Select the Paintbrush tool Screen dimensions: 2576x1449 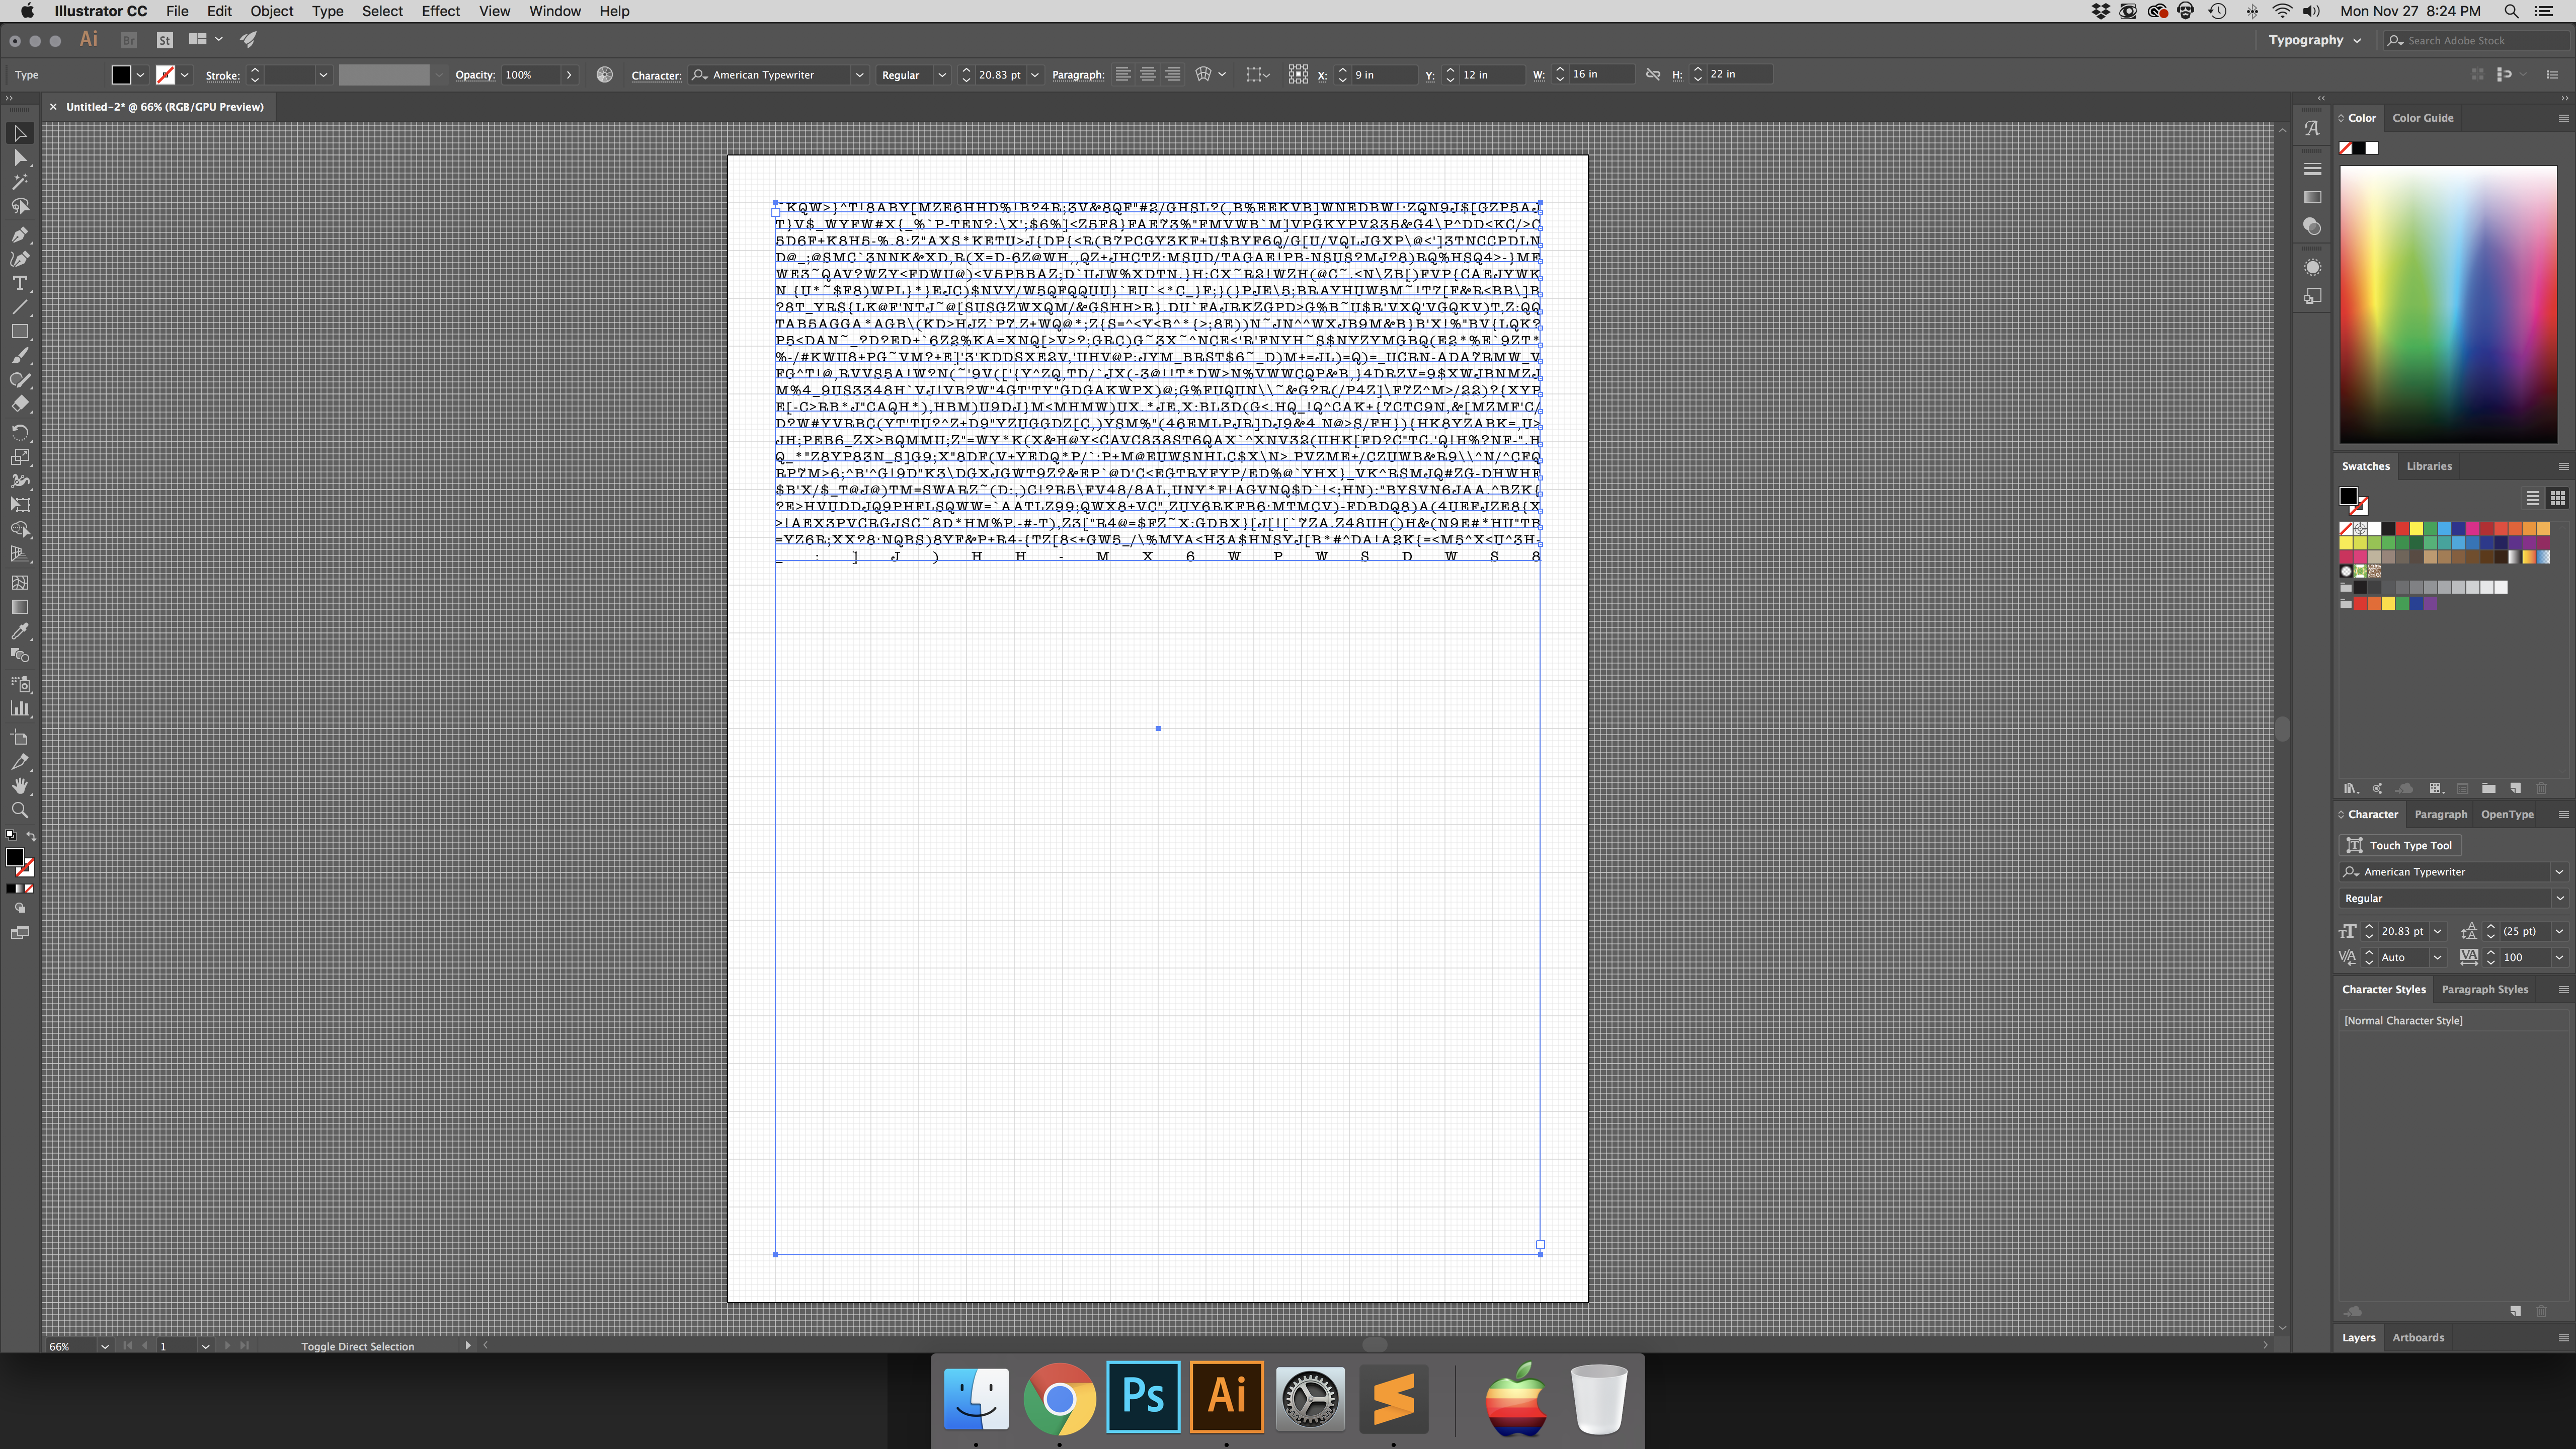tap(20, 356)
